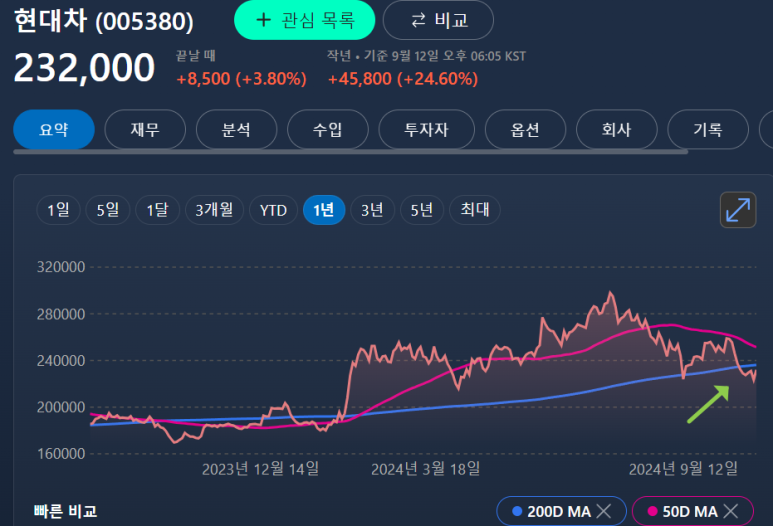Remove the 50D MA indicator

pos(731,511)
